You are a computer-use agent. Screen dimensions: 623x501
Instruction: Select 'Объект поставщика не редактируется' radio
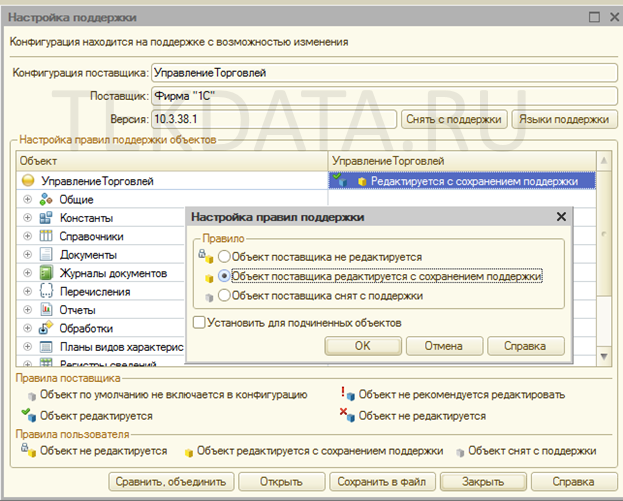[x=224, y=257]
